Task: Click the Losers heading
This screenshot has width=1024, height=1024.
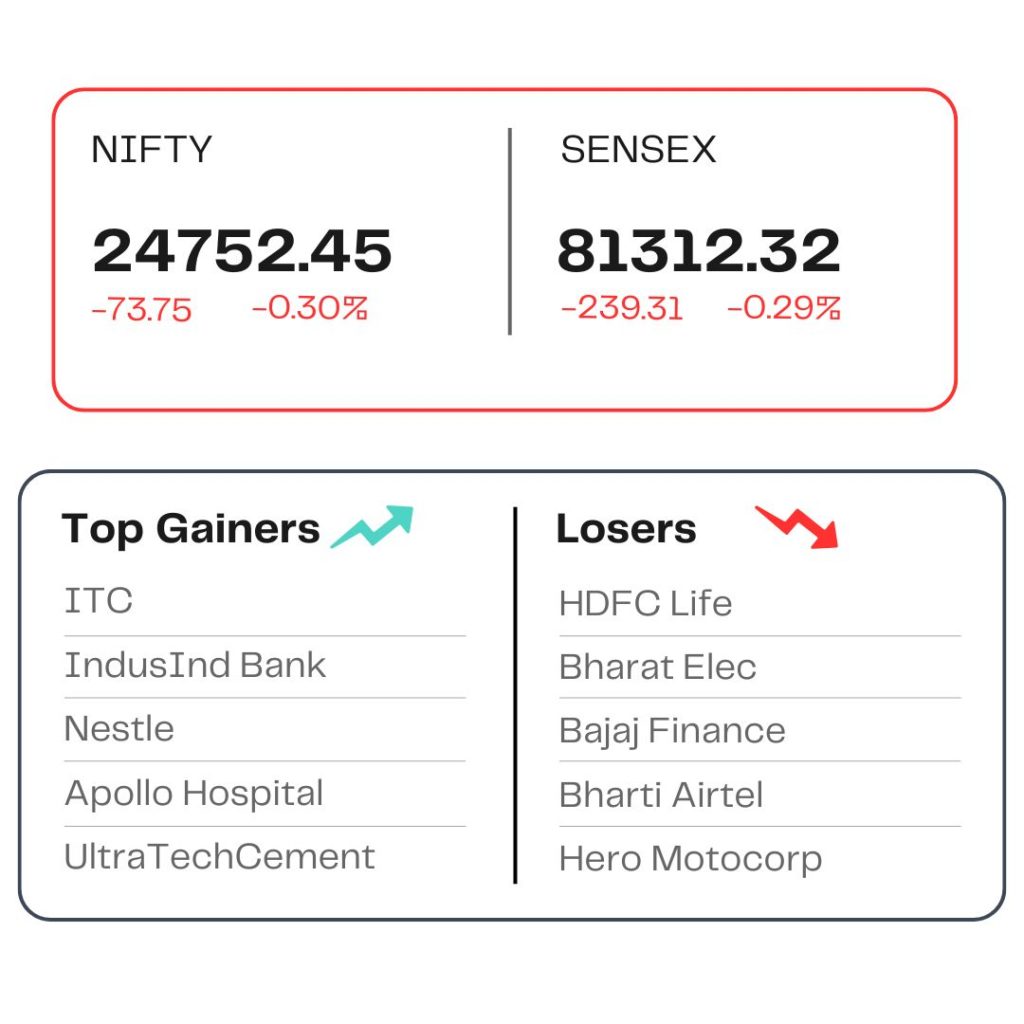Action: coord(626,529)
